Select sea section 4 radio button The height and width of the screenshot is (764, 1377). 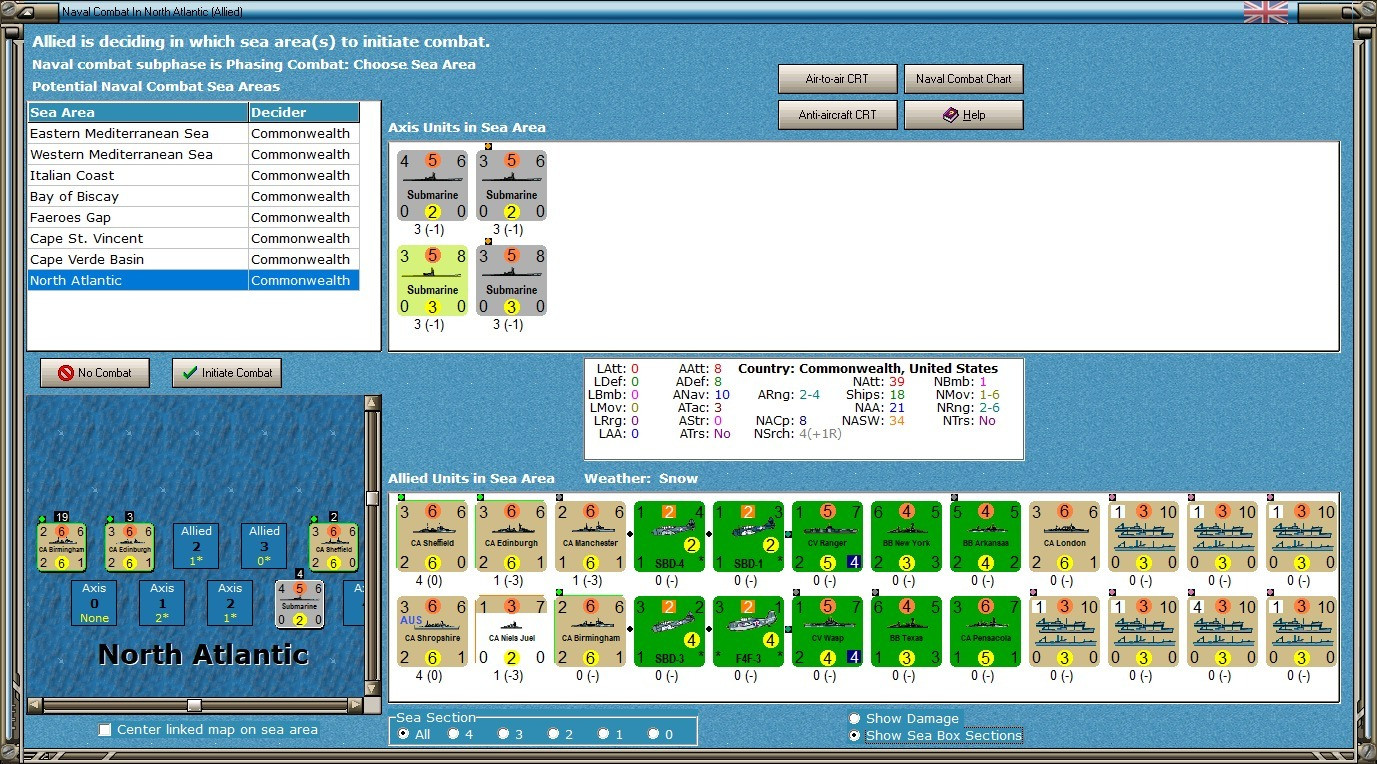tap(454, 734)
